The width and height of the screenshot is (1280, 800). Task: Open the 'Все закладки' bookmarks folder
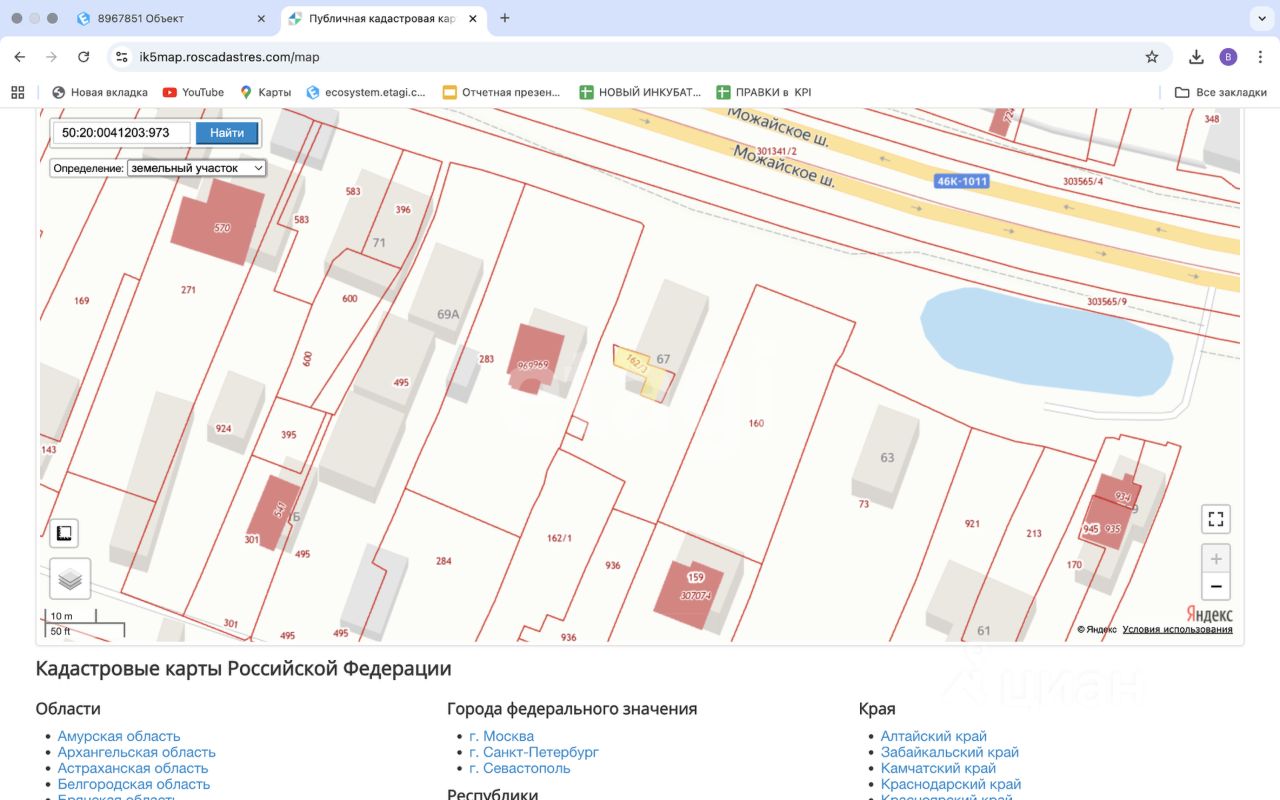tap(1221, 92)
